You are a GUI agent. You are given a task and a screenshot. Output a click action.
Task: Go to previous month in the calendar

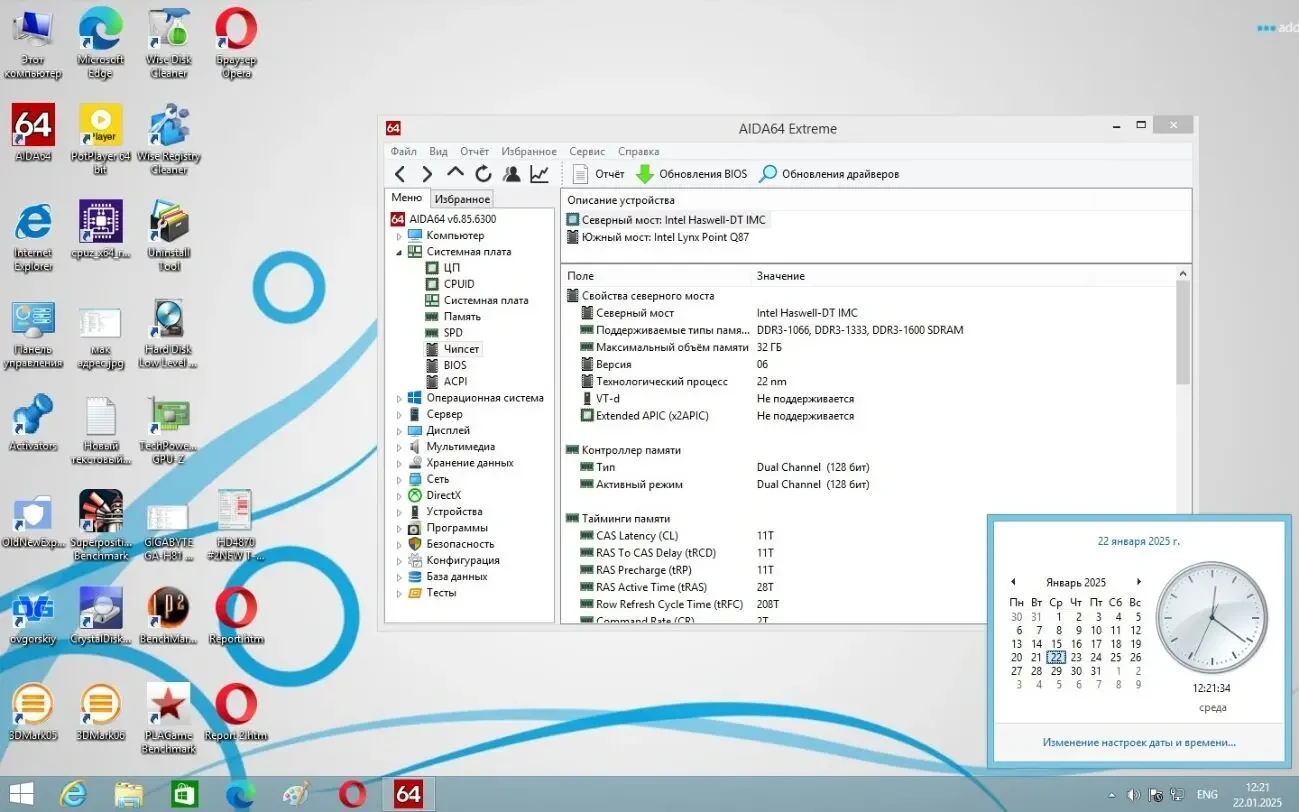[x=1013, y=581]
